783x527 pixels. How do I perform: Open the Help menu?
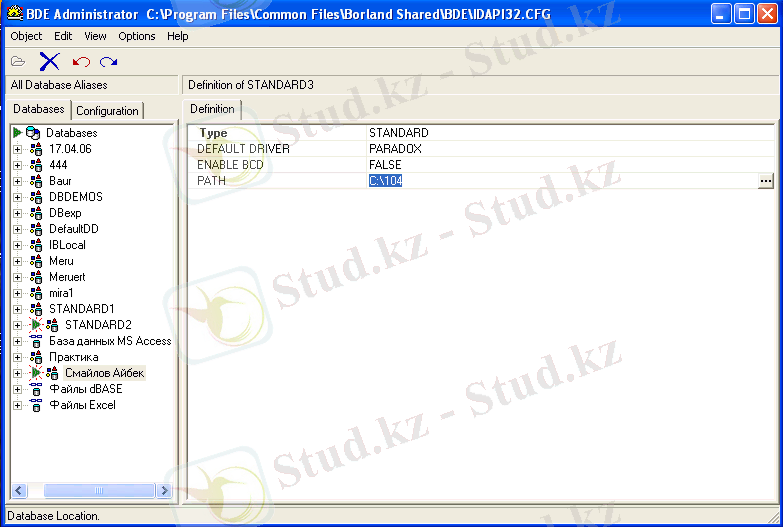[178, 36]
